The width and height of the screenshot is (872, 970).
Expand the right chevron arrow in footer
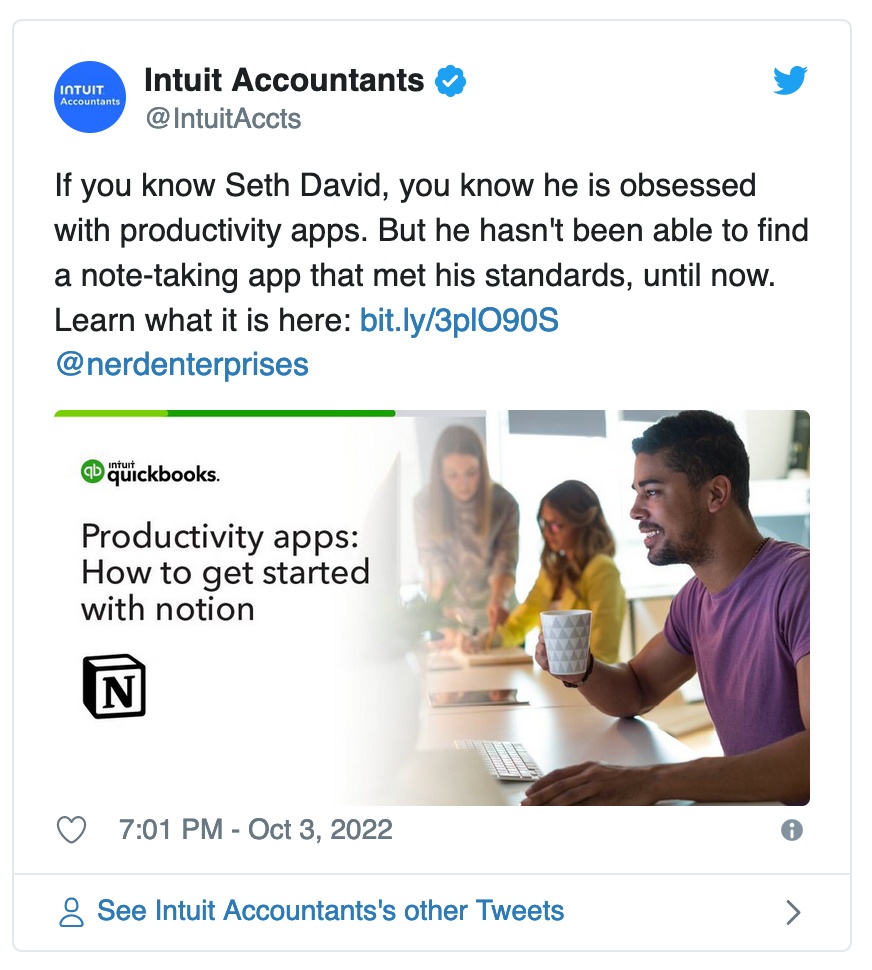click(793, 912)
